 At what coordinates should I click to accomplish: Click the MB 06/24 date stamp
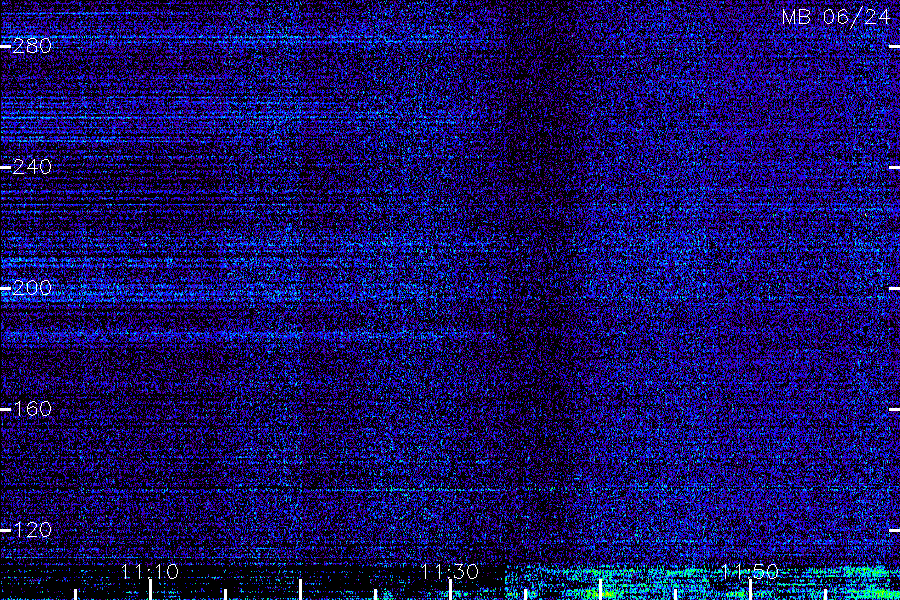(836, 17)
